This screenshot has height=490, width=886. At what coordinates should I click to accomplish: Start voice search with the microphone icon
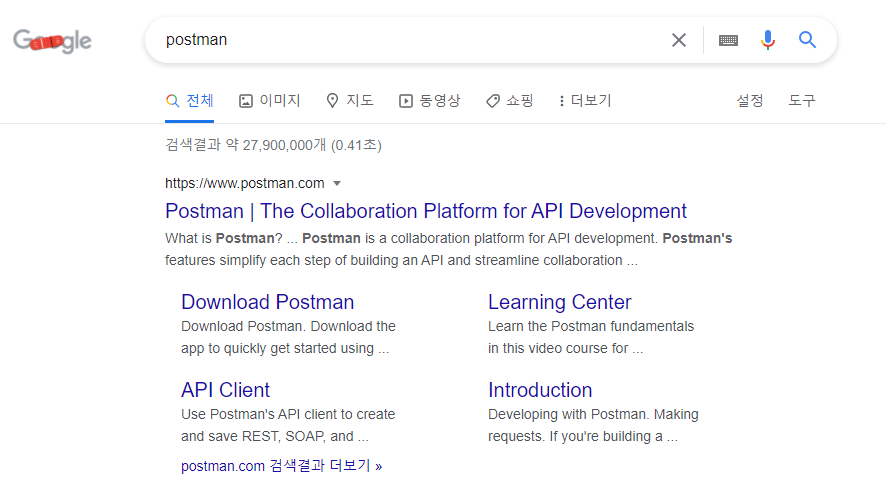767,40
